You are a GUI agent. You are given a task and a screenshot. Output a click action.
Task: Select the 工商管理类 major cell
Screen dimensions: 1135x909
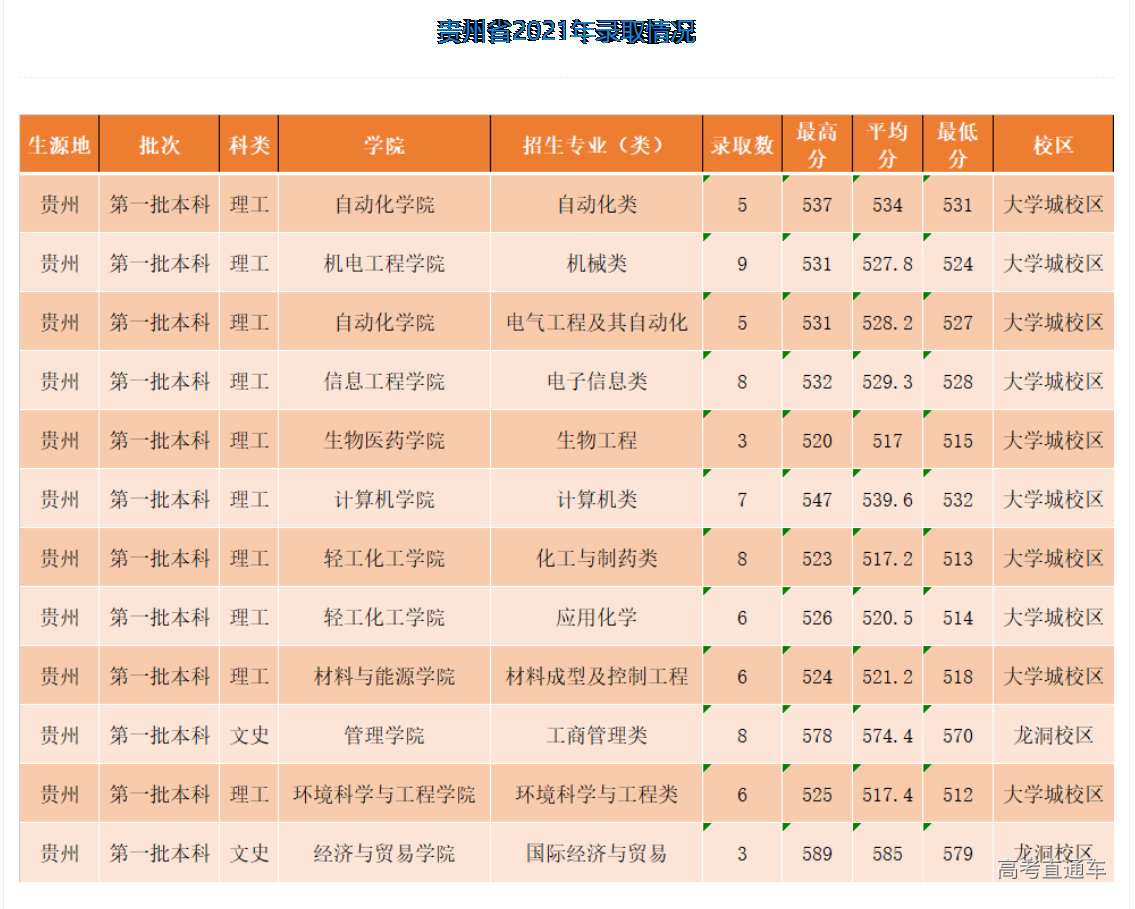[596, 736]
